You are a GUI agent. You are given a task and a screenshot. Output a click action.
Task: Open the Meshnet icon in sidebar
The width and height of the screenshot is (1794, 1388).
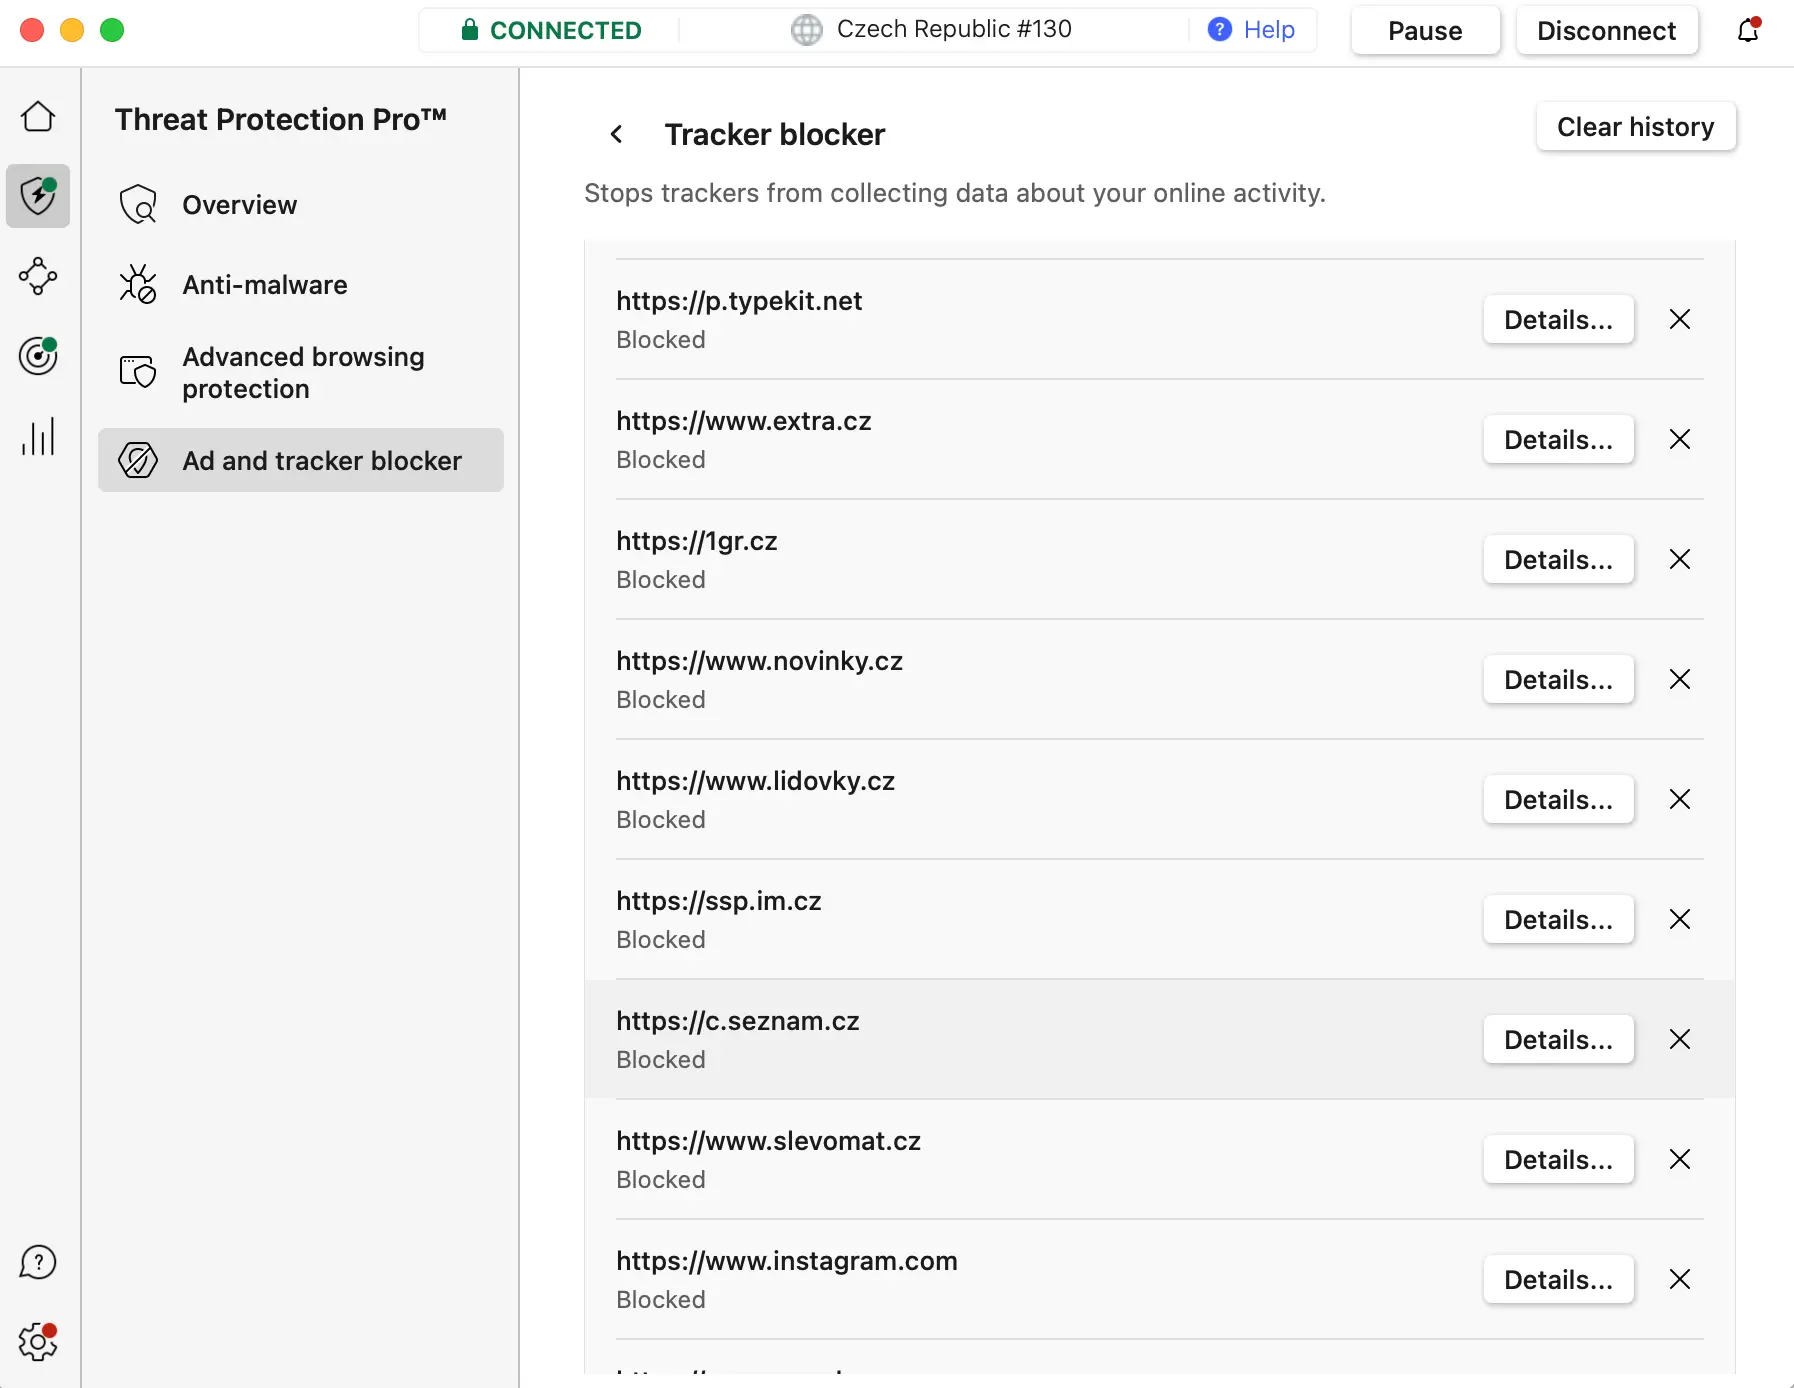[x=38, y=276]
